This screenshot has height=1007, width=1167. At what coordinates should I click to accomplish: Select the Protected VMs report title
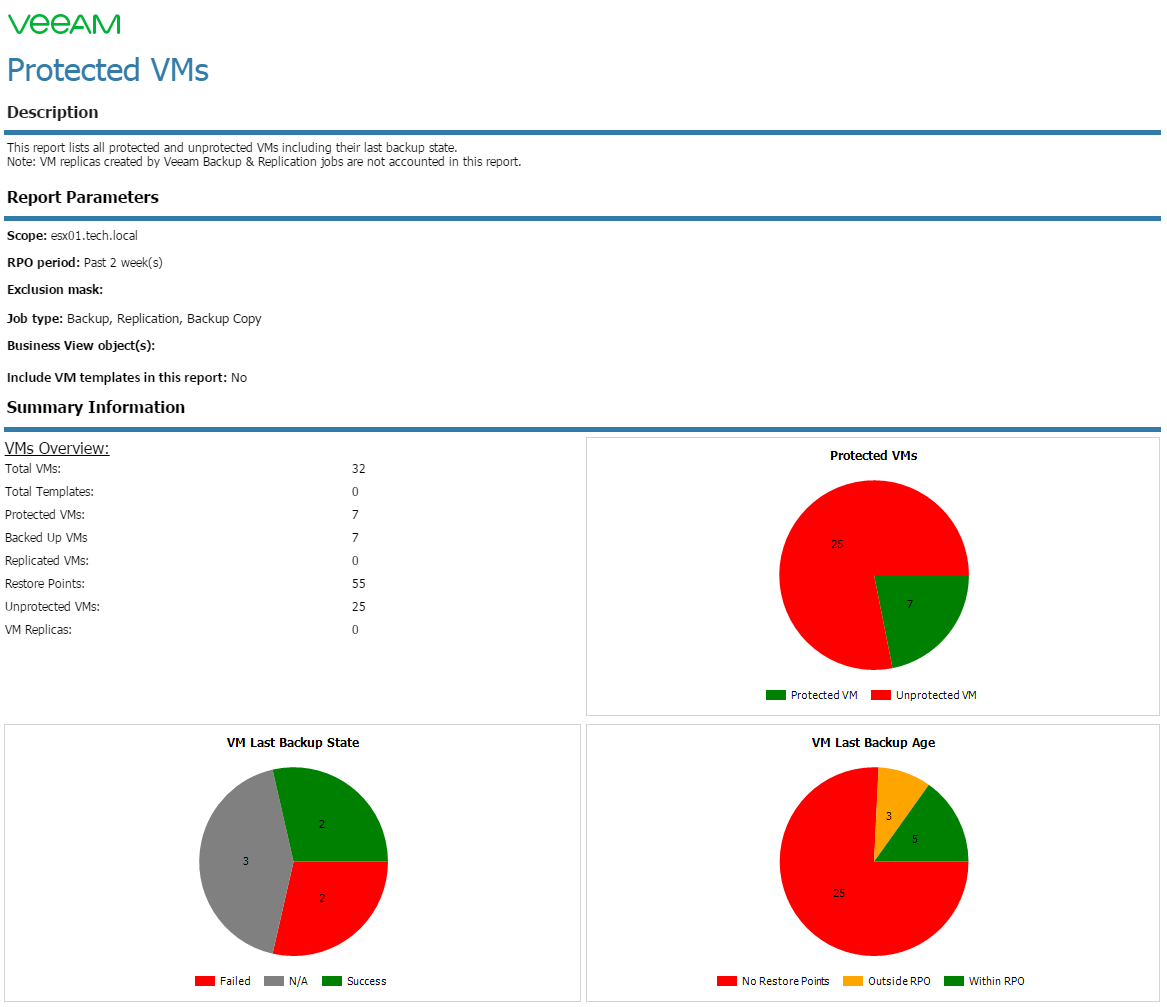tap(108, 71)
